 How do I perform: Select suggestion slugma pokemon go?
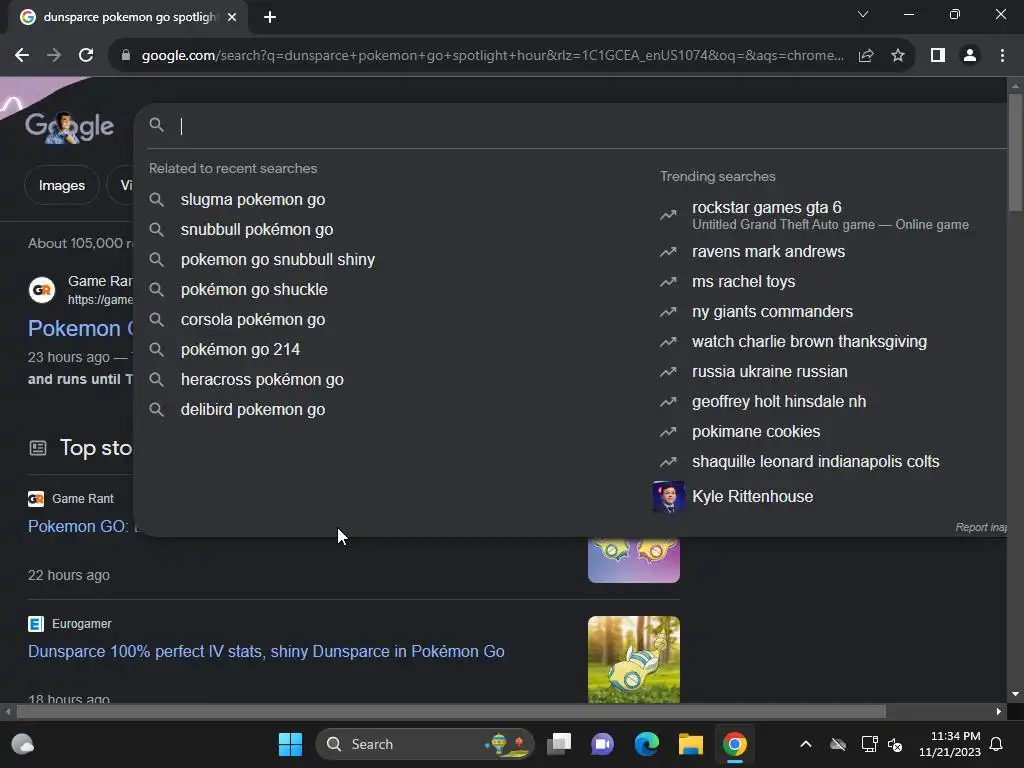253,199
